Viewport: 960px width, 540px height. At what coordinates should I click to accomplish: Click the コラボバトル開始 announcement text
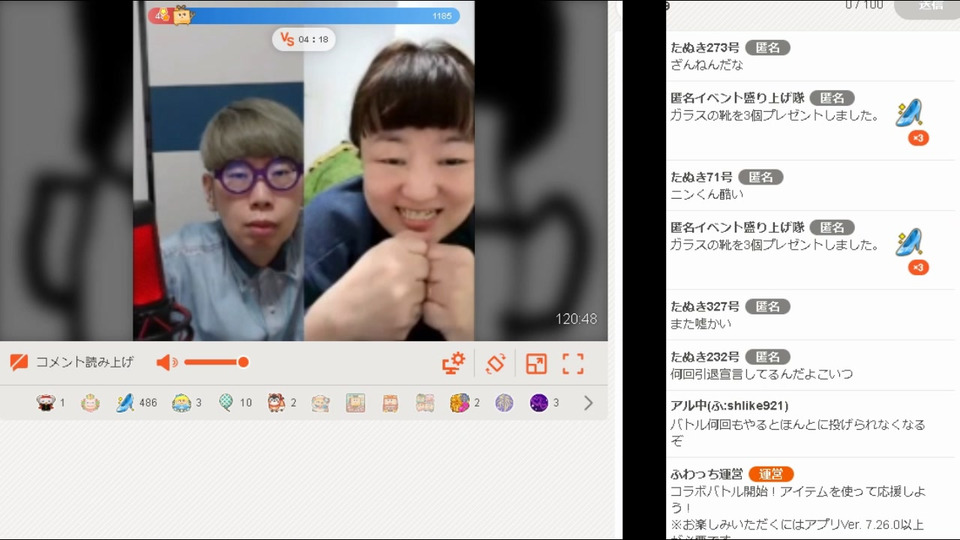click(x=798, y=499)
